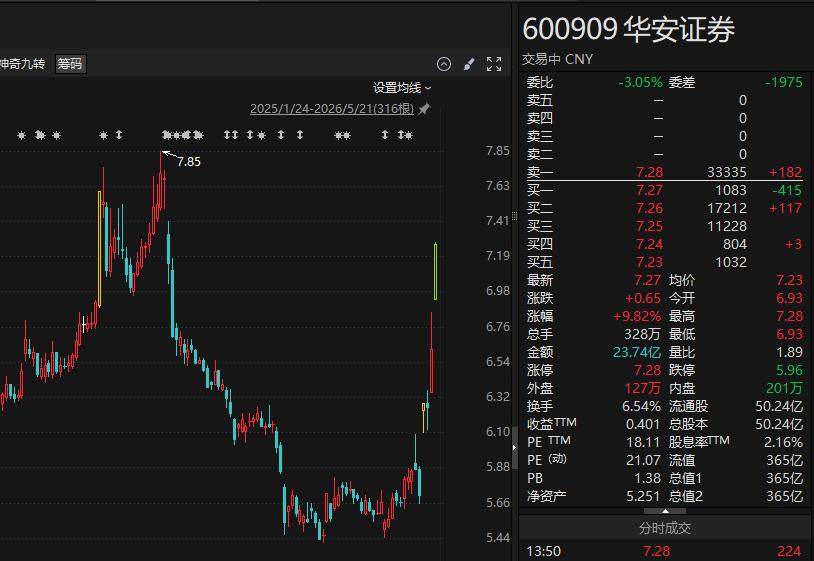Click the 委差 value -1975
The width and height of the screenshot is (814, 561).
[x=784, y=83]
